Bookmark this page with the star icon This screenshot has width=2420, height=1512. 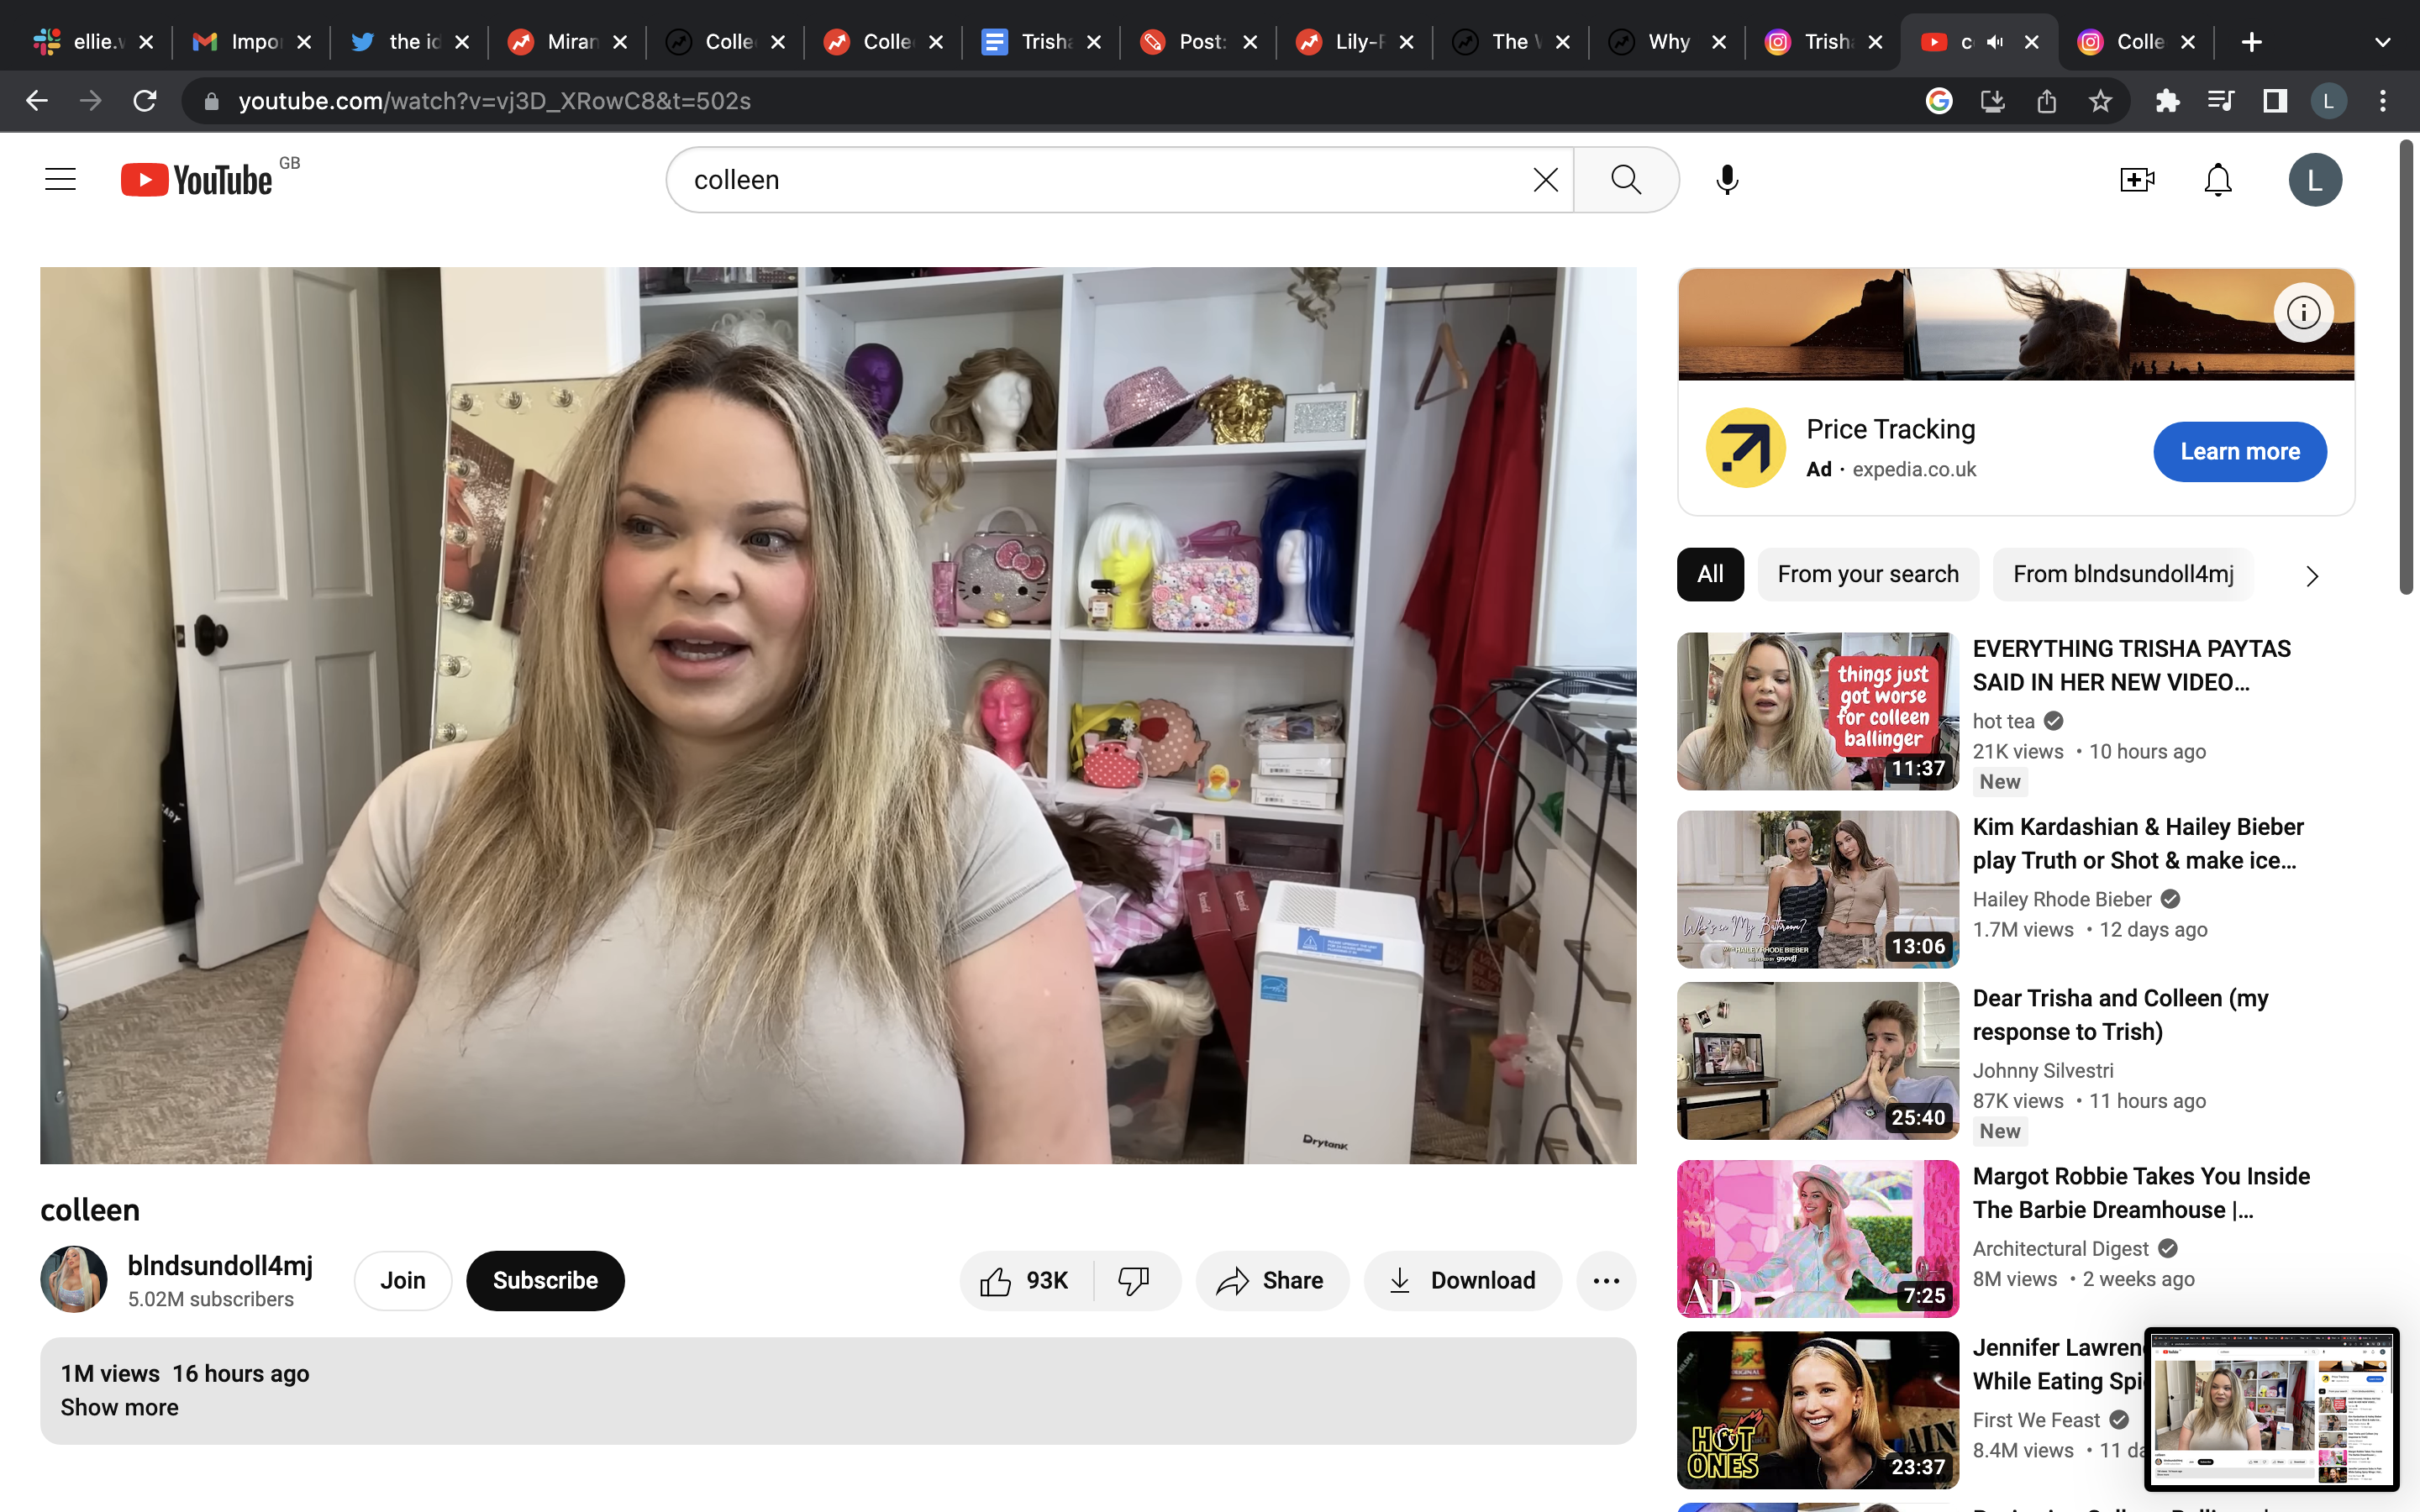coord(2100,101)
